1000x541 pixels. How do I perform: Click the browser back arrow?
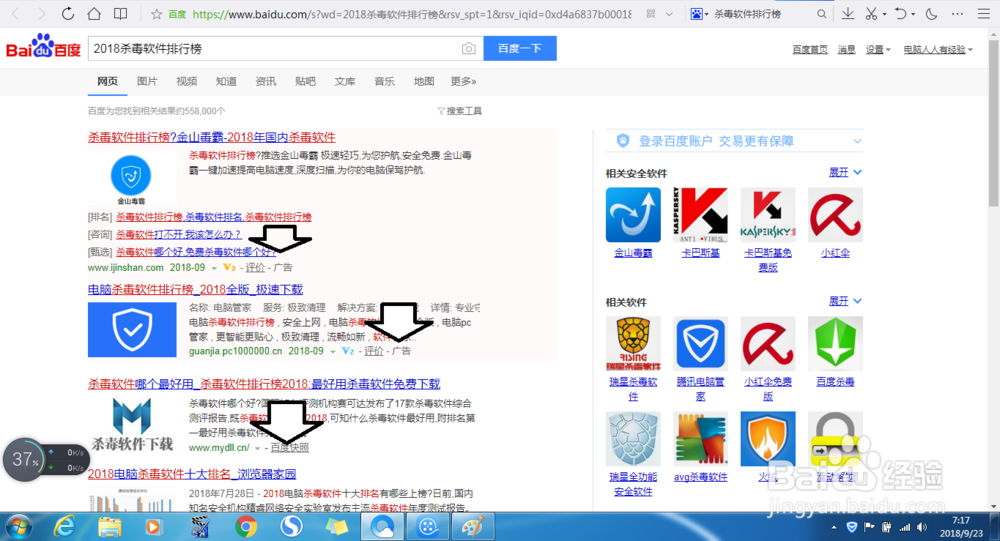(x=16, y=13)
